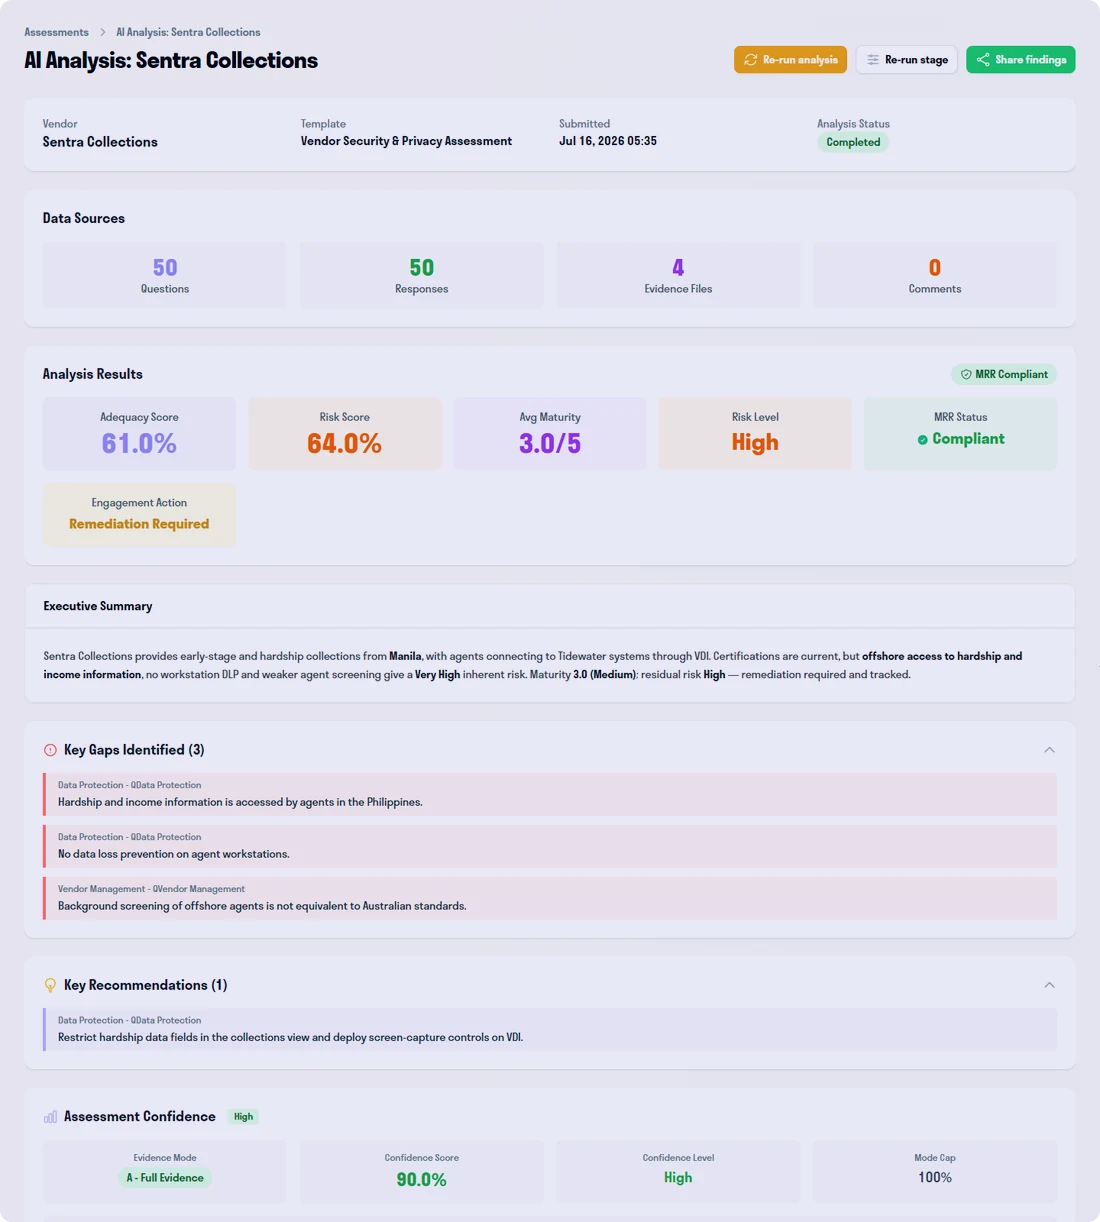Click the bar chart icon beside Assessment Confidence
Viewport: 1100px width, 1222px height.
pos(50,1117)
